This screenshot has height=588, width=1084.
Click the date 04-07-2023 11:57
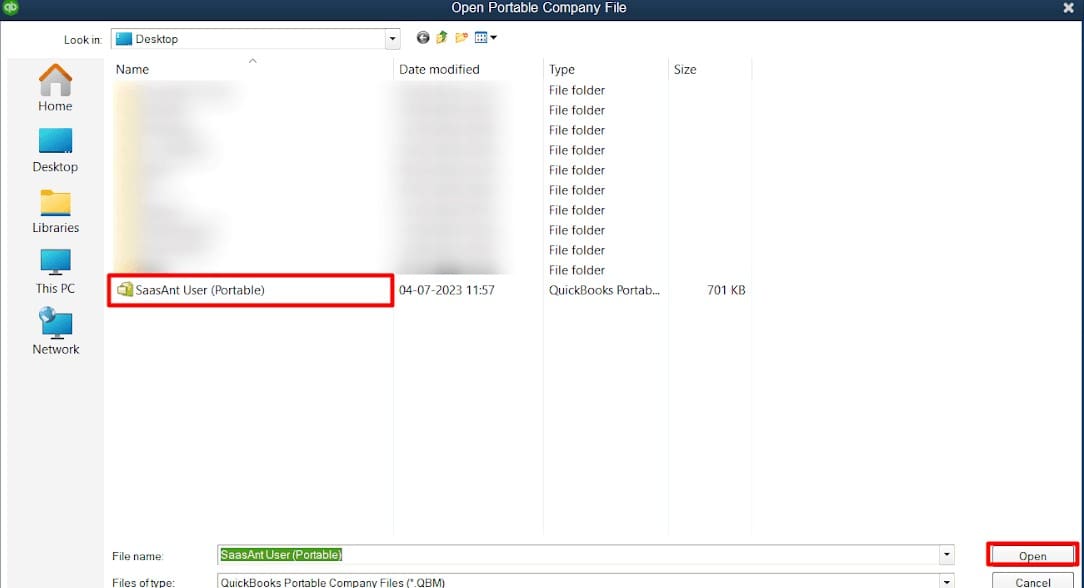click(x=447, y=290)
